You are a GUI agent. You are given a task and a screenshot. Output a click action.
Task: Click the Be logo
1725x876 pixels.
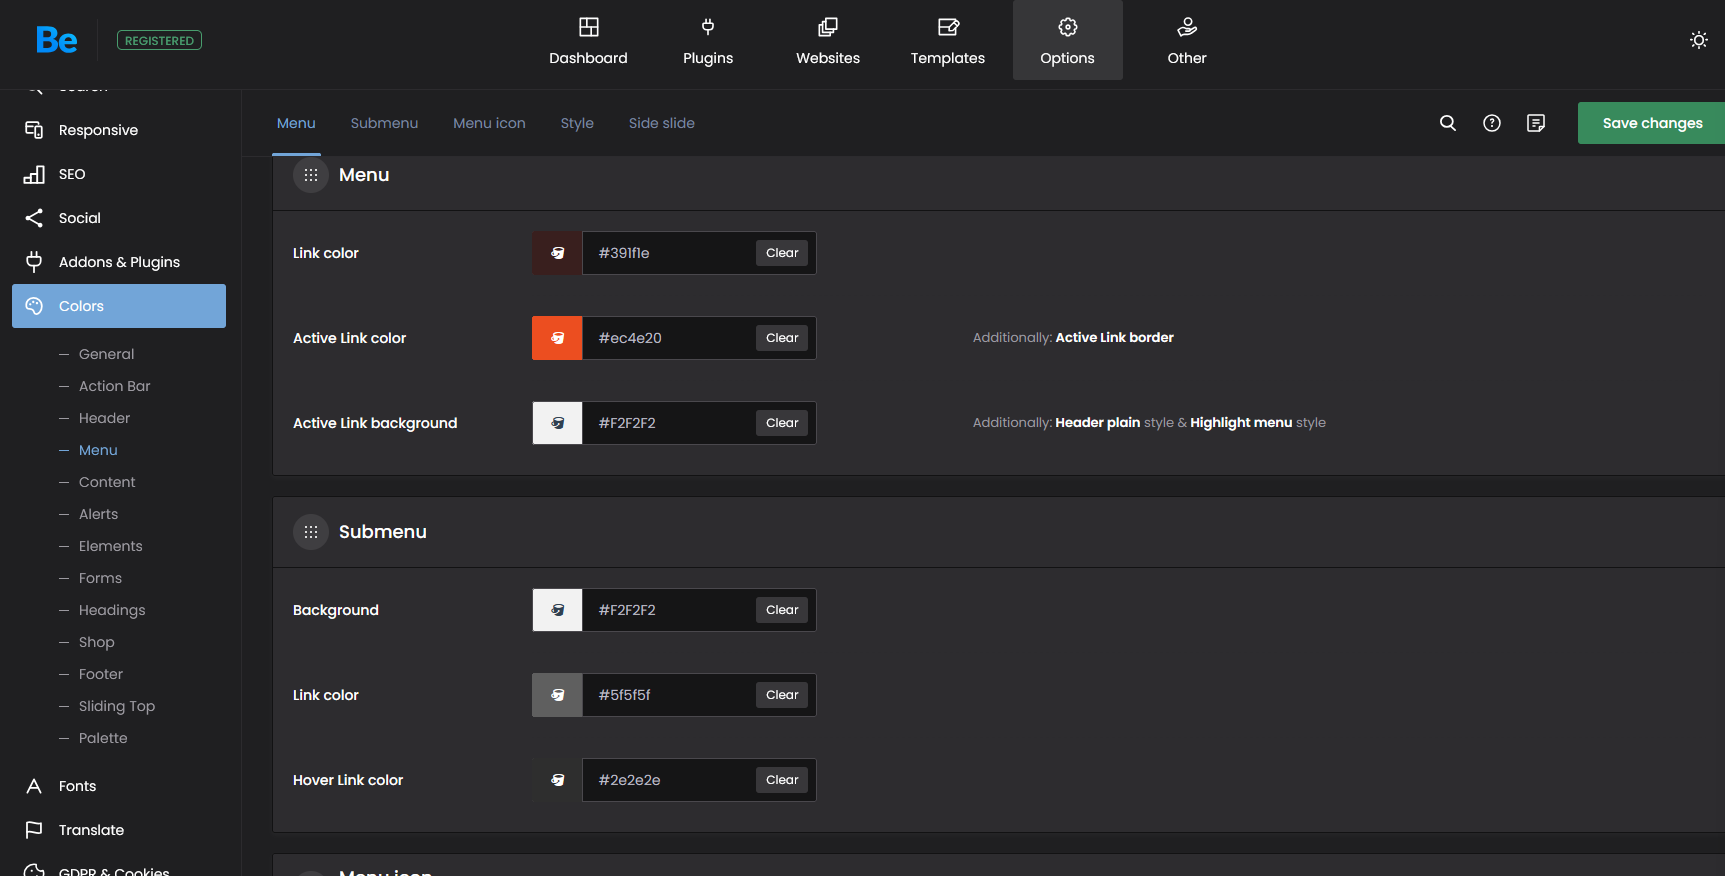click(56, 40)
